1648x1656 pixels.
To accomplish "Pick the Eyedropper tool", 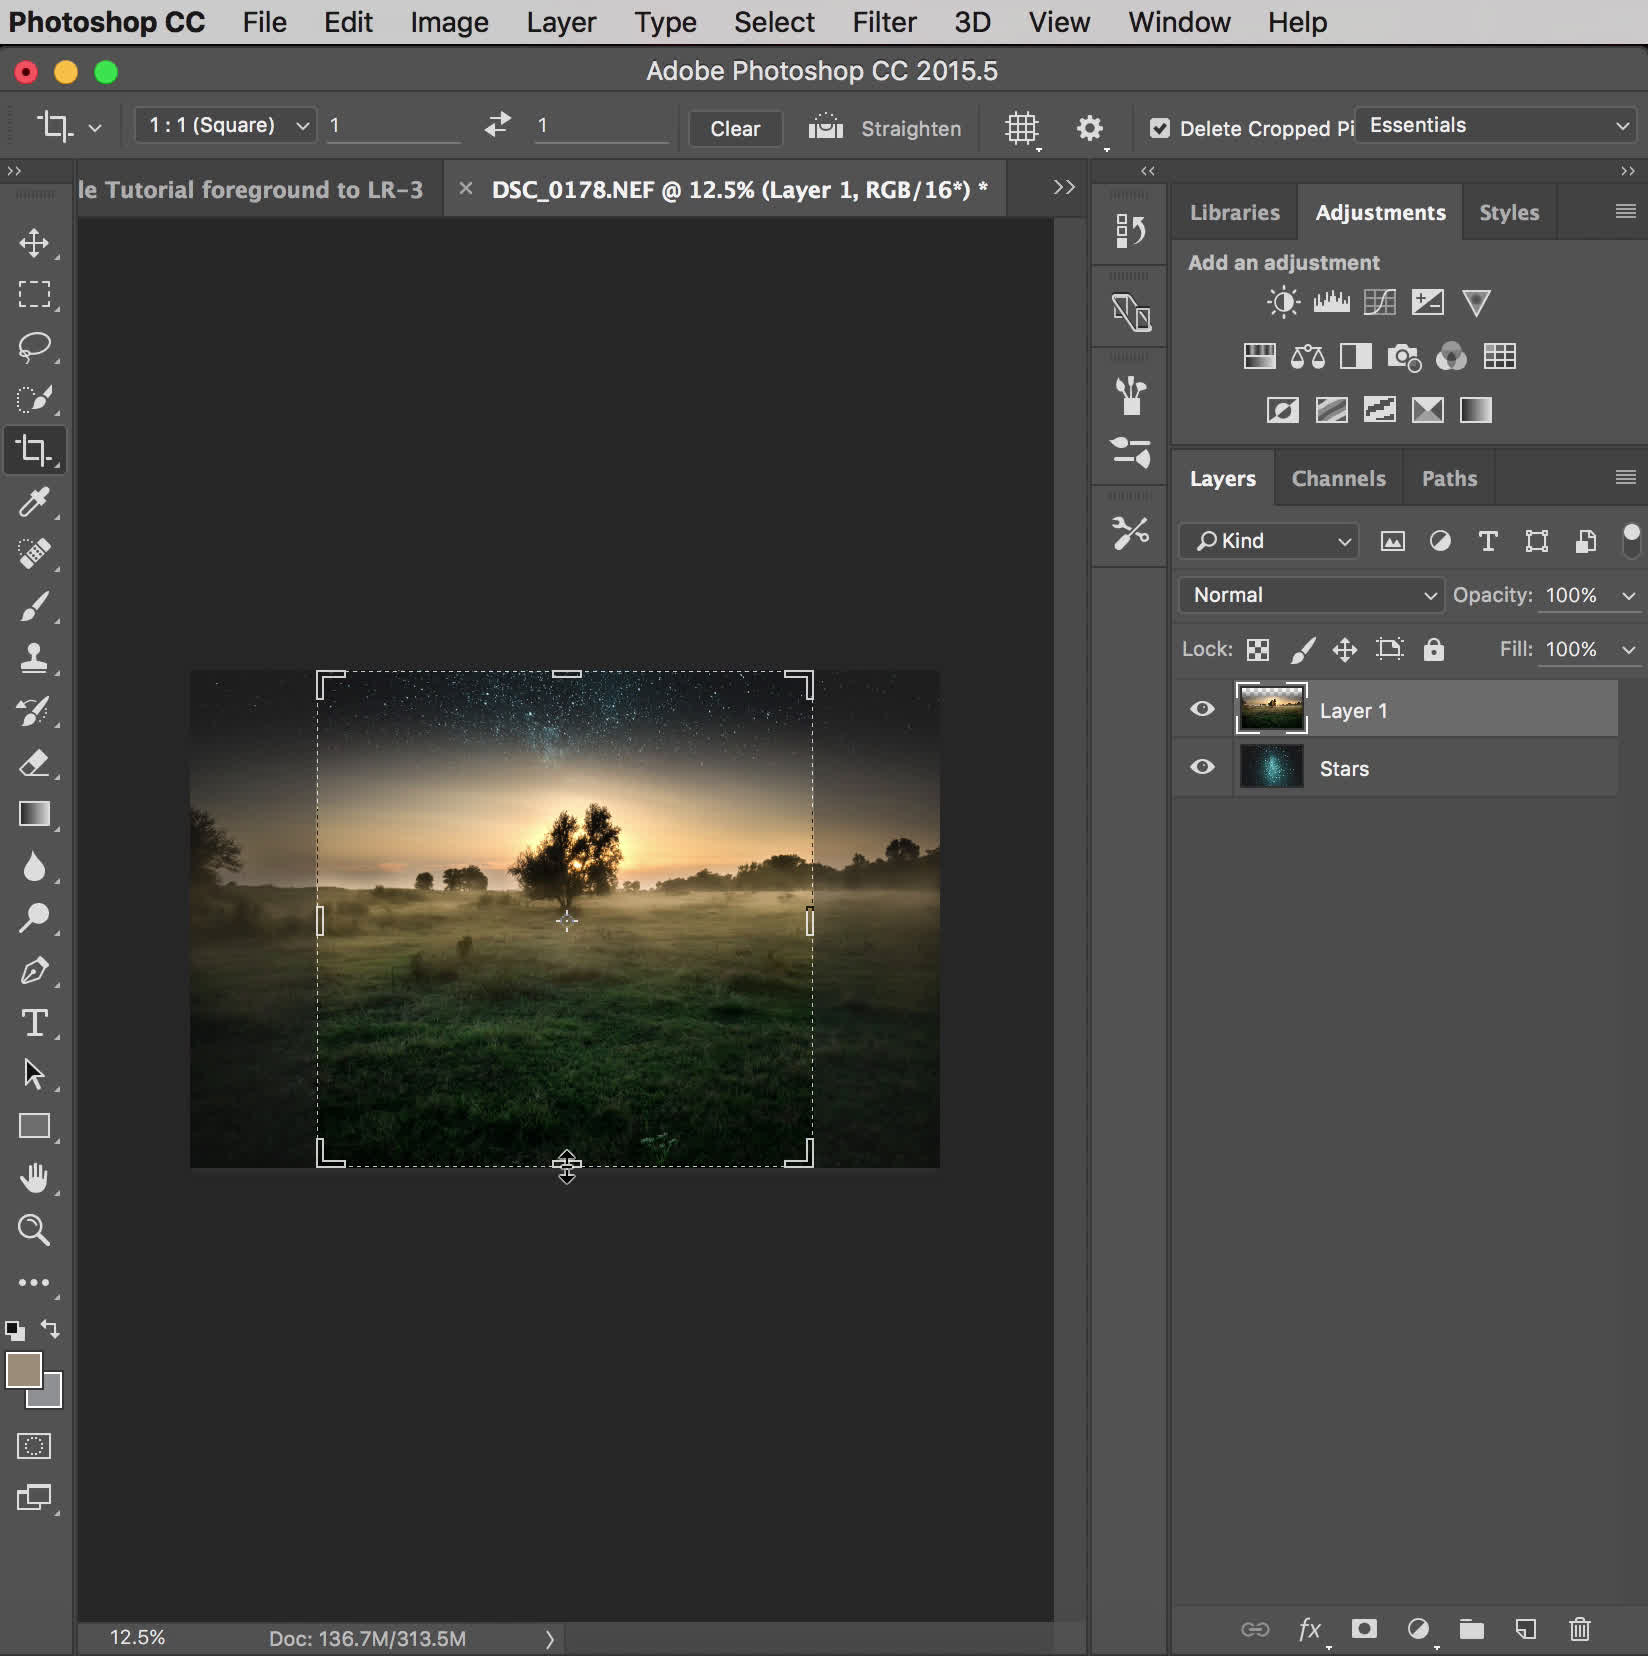I will (x=34, y=501).
